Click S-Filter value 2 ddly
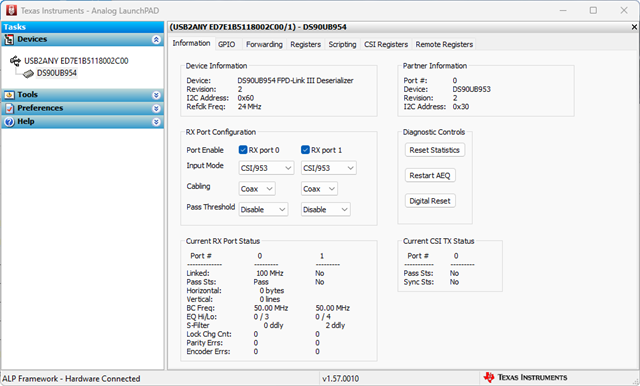 [335, 326]
